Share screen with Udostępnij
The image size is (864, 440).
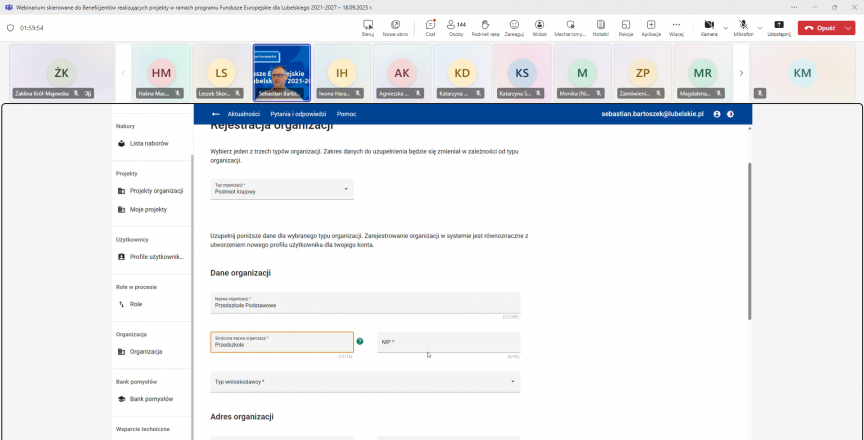coord(779,28)
